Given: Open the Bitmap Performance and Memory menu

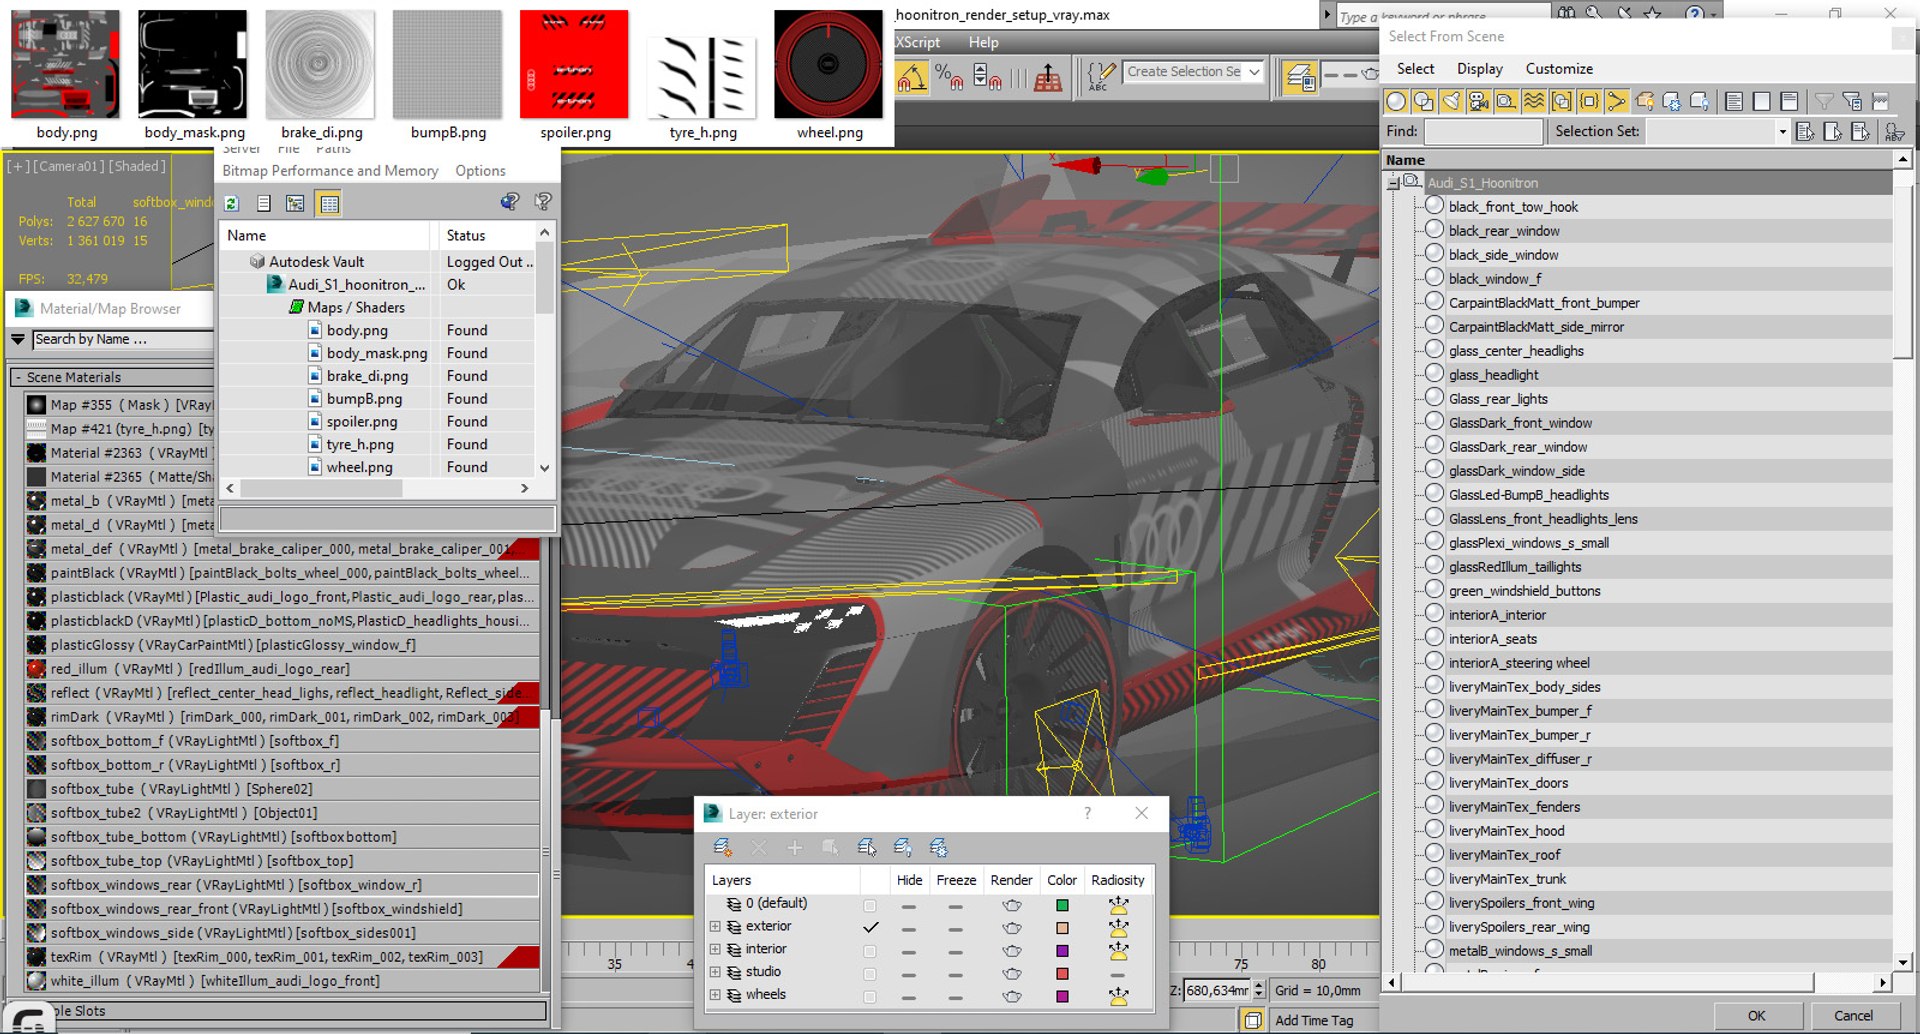Looking at the screenshot, I should click(x=330, y=171).
